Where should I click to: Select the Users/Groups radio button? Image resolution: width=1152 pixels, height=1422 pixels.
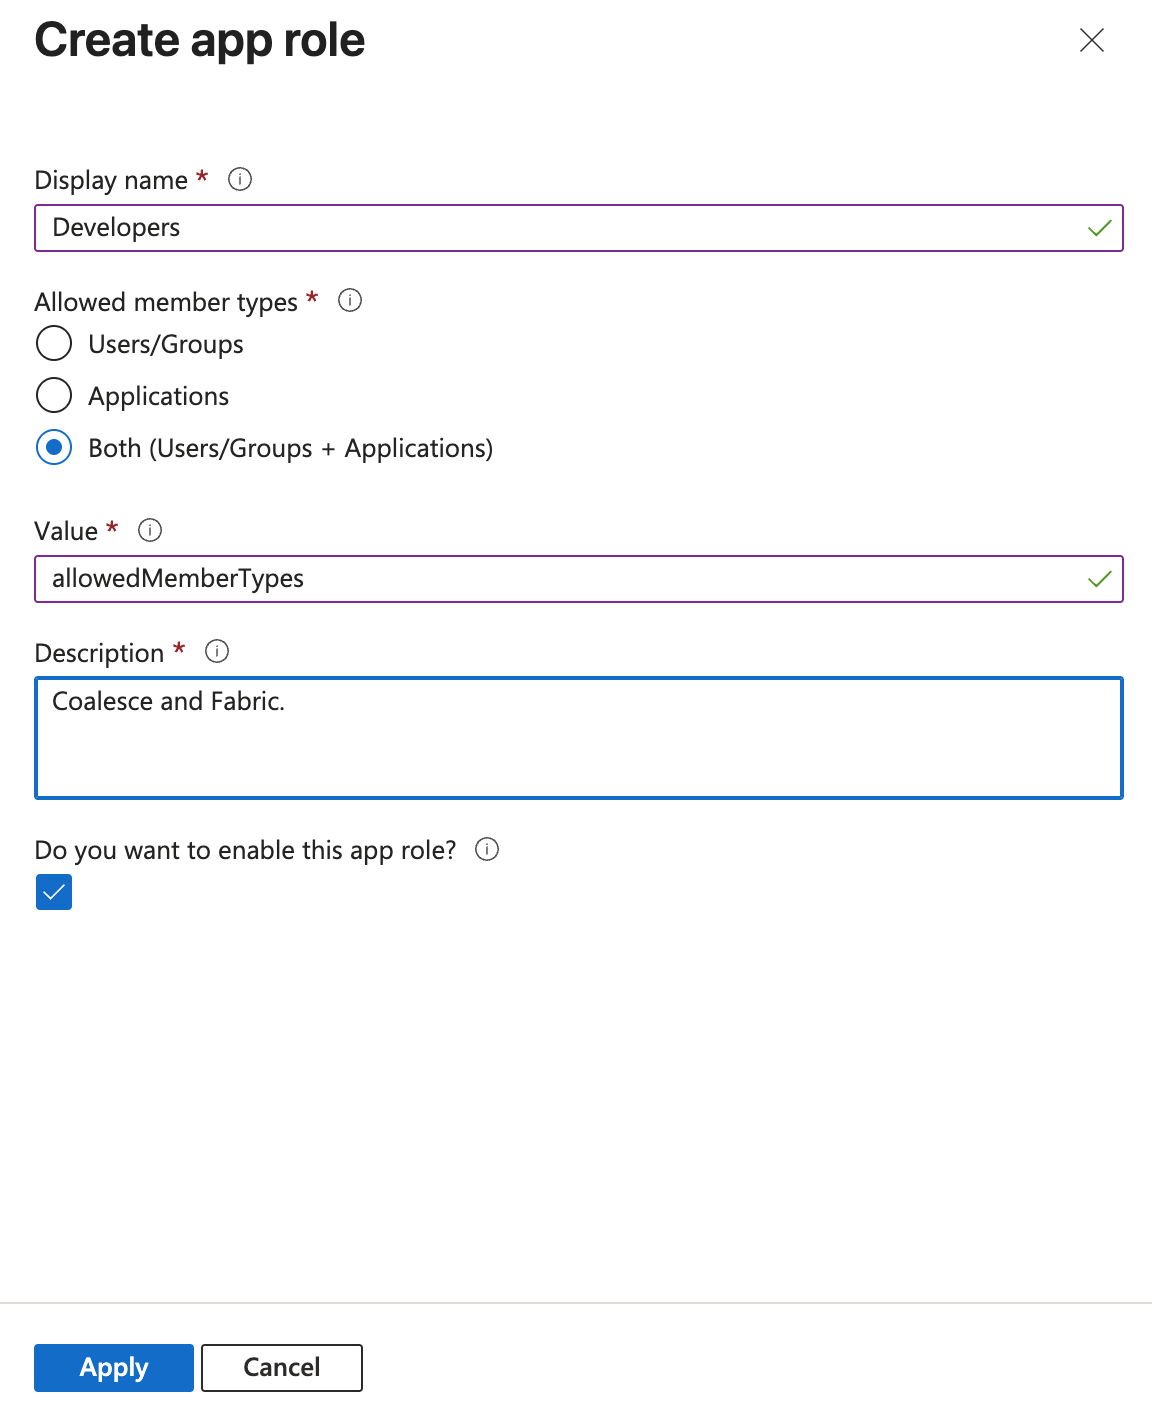(54, 343)
